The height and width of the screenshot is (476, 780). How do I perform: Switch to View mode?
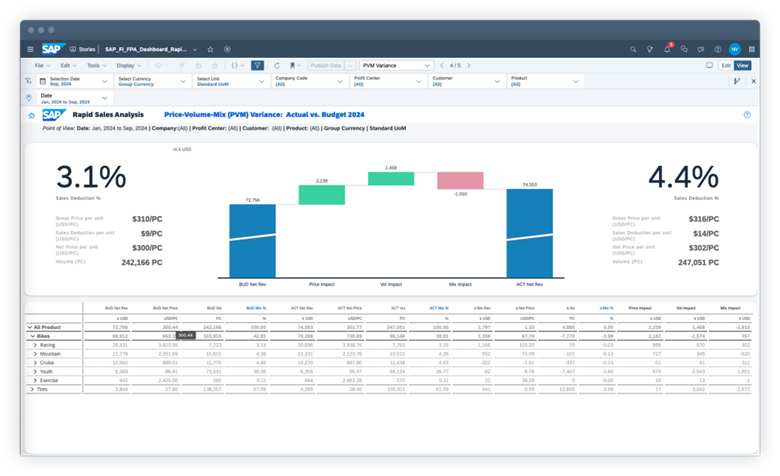coord(742,65)
